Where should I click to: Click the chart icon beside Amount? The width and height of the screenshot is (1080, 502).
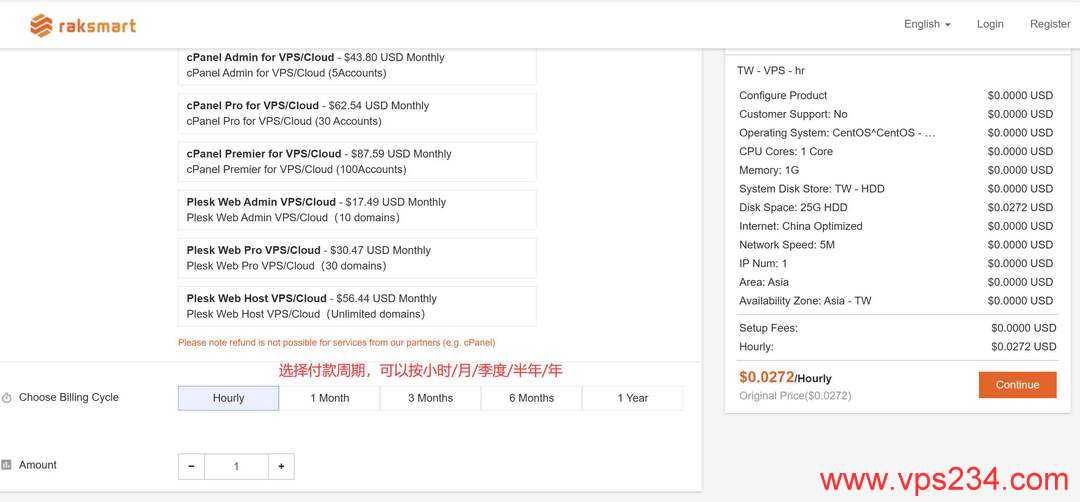(x=6, y=465)
